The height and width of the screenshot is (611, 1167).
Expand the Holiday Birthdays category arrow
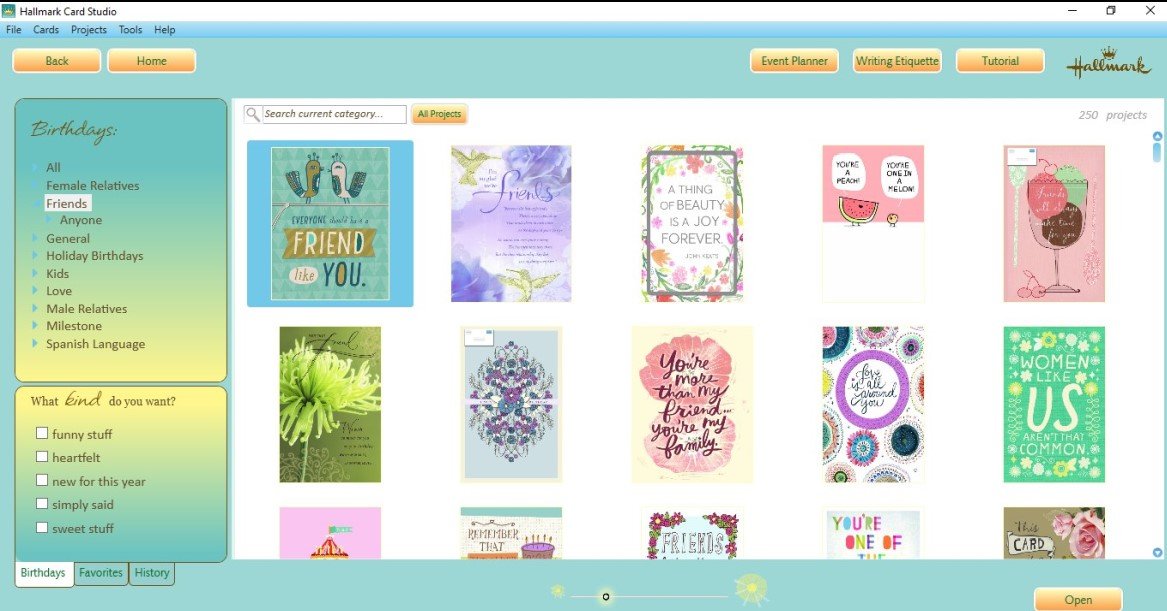[x=35, y=255]
